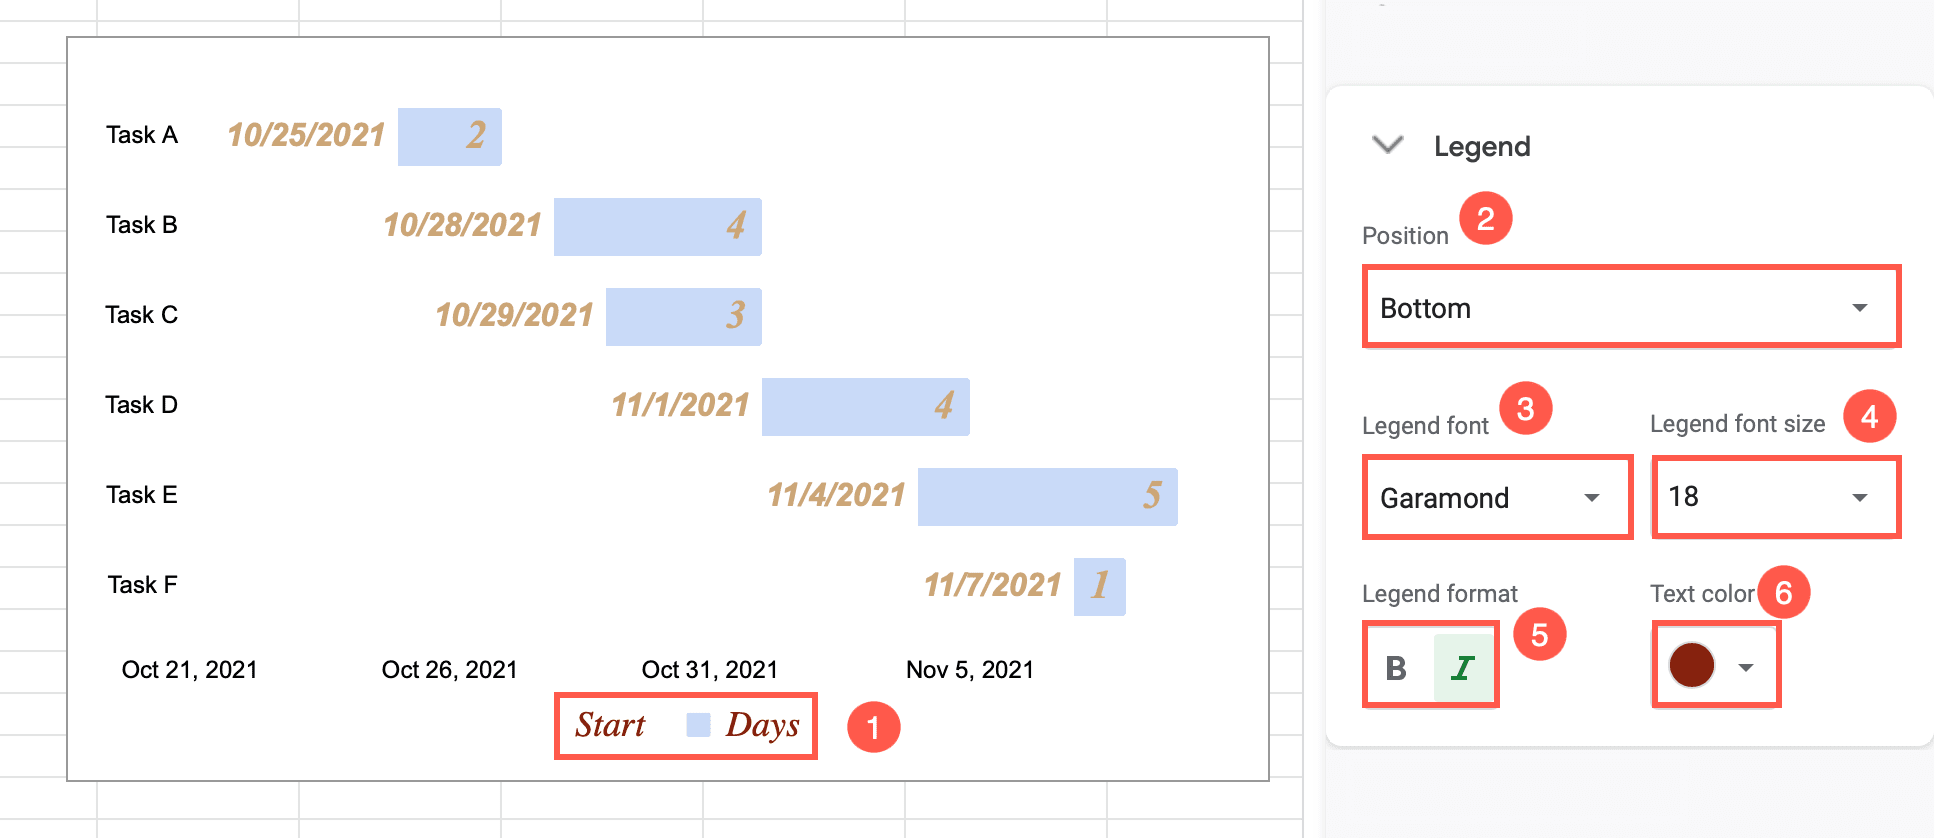Screen dimensions: 1938x838
Task: Click the 11/4/2021 data label
Action: click(x=838, y=494)
